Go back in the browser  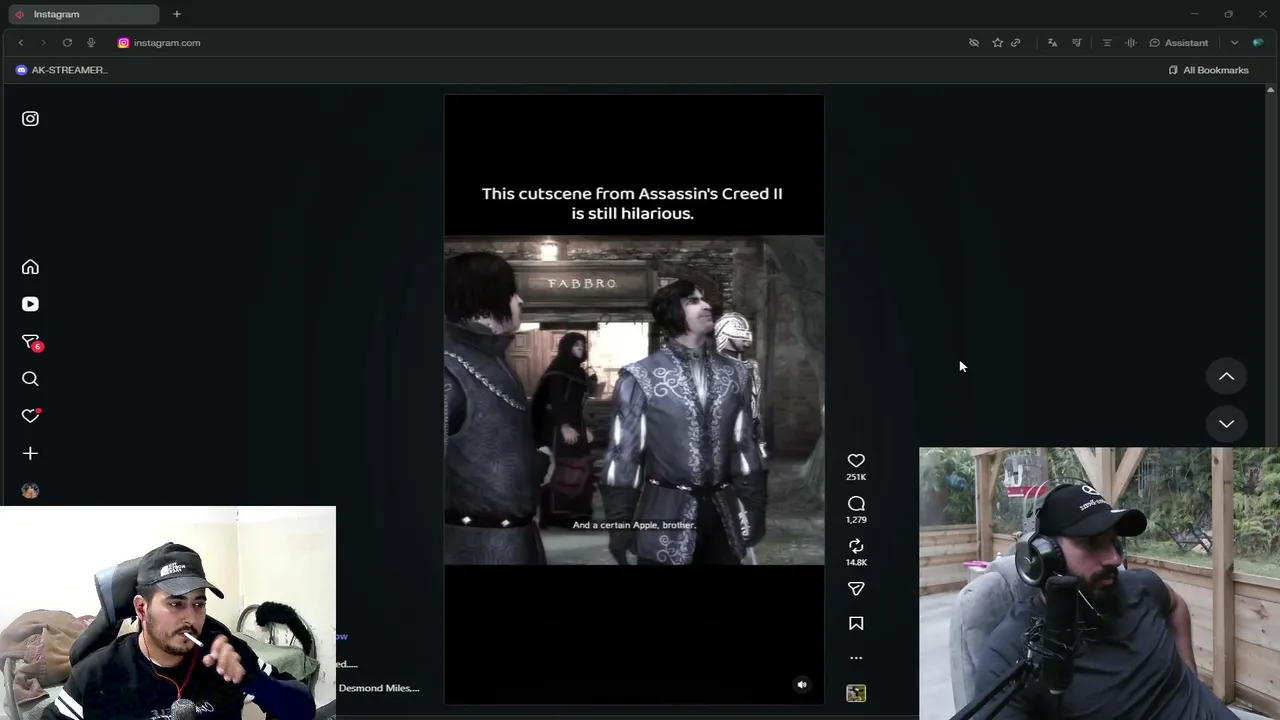[20, 43]
